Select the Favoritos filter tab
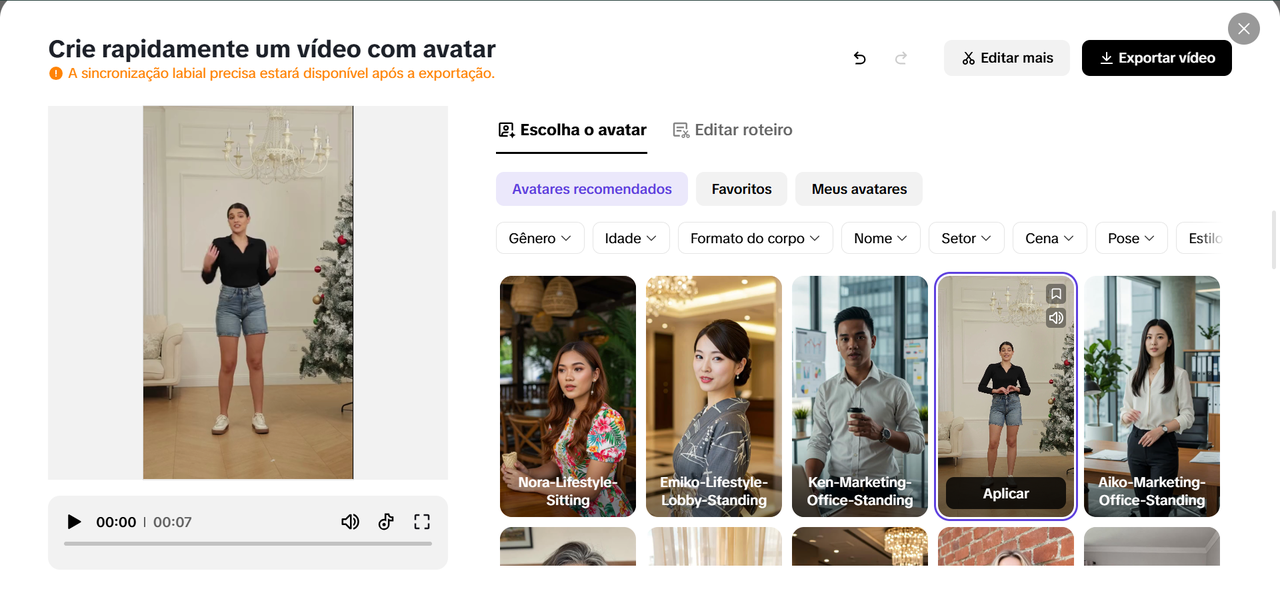The image size is (1280, 593). point(741,189)
